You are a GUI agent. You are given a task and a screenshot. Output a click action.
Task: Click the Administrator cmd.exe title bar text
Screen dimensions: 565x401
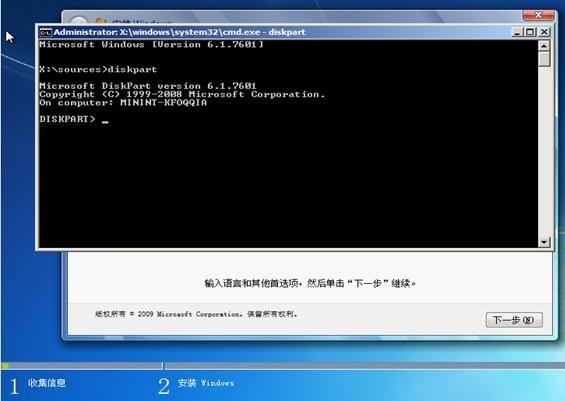(x=179, y=32)
